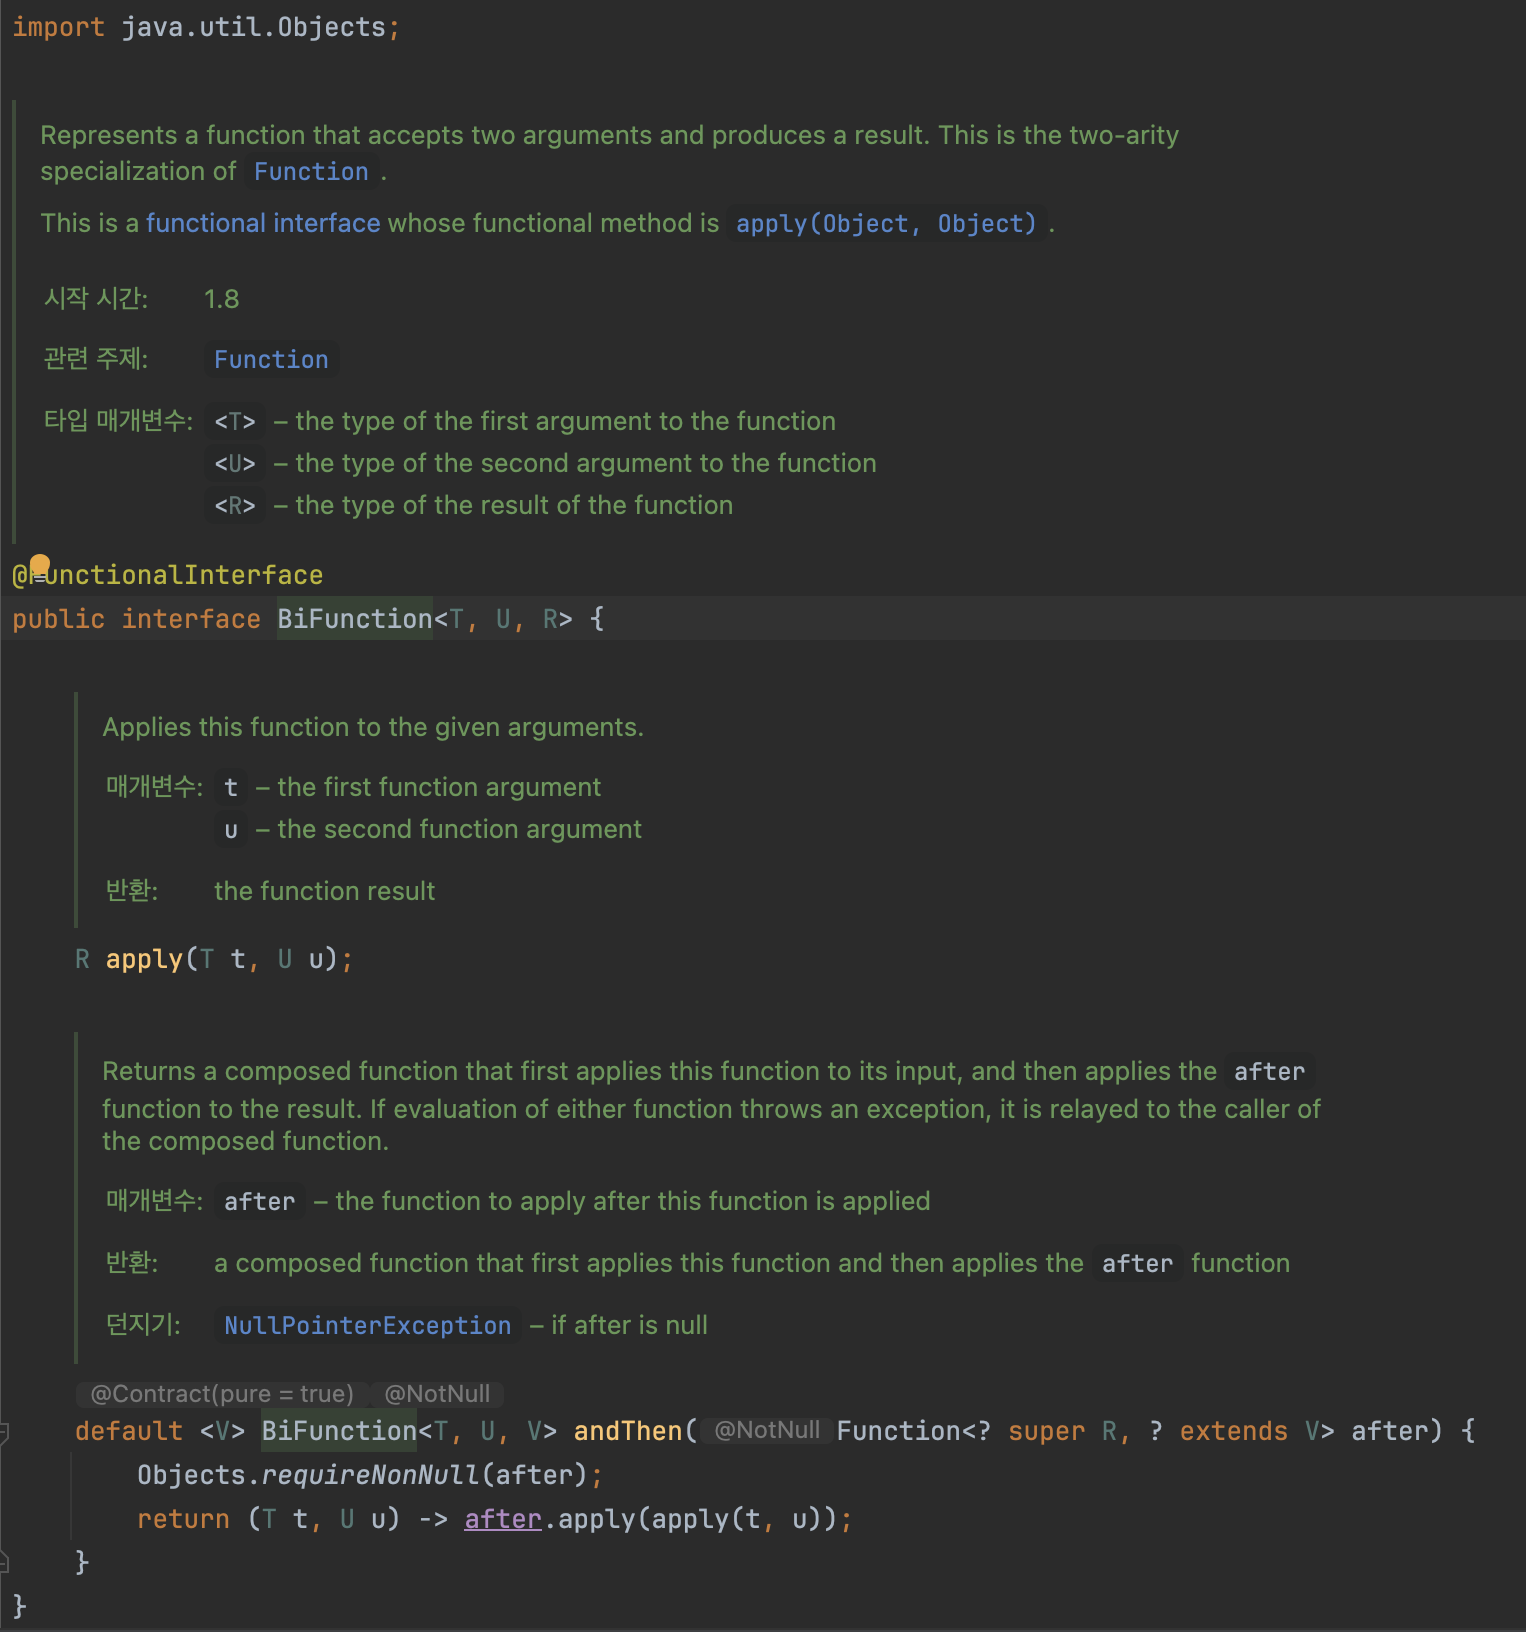Follow the 'functional interface' doc link

click(263, 223)
